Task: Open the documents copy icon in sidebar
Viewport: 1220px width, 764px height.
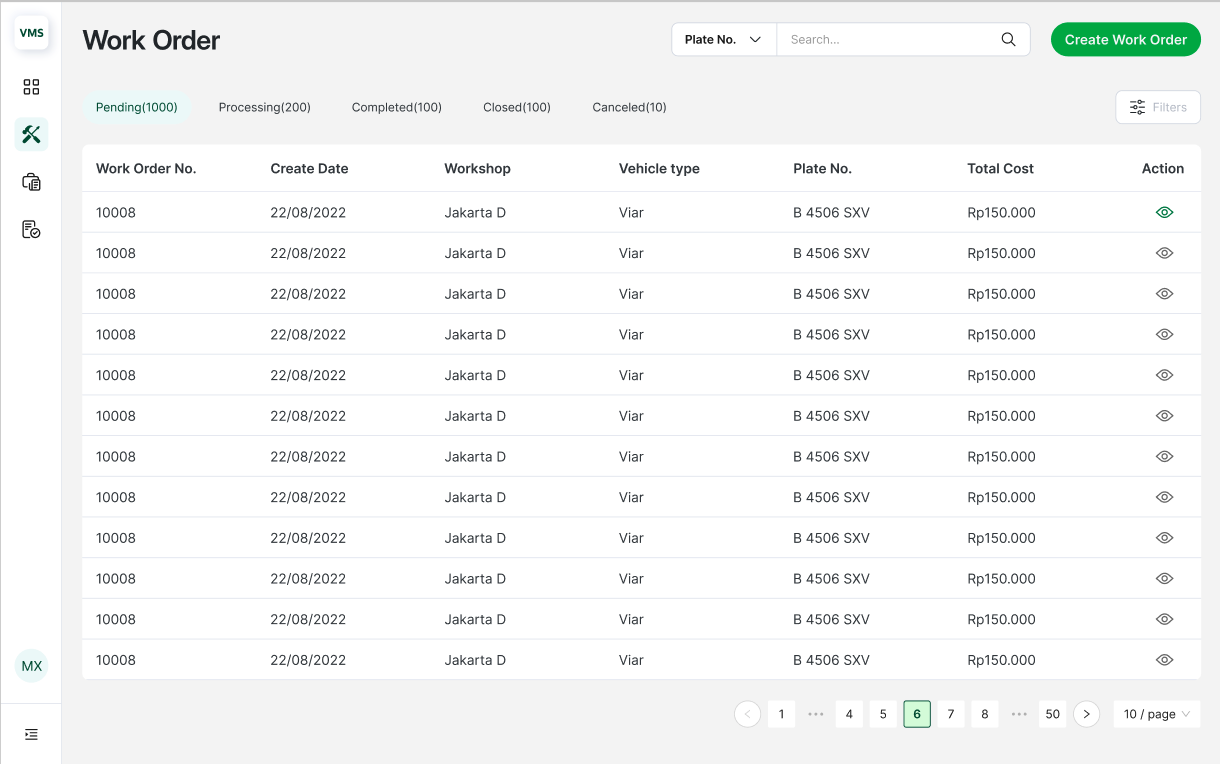Action: click(31, 182)
